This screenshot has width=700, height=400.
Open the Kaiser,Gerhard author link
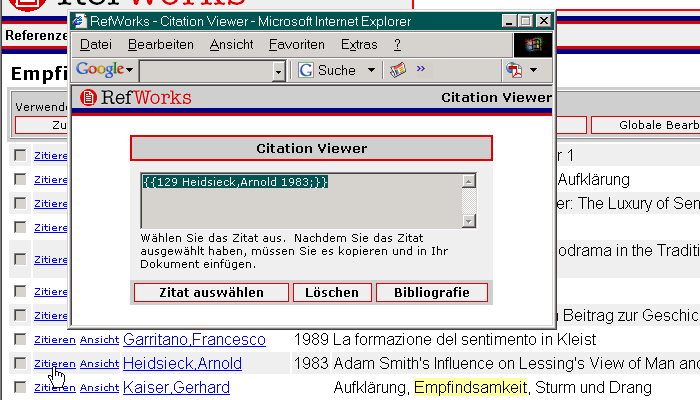(x=176, y=388)
